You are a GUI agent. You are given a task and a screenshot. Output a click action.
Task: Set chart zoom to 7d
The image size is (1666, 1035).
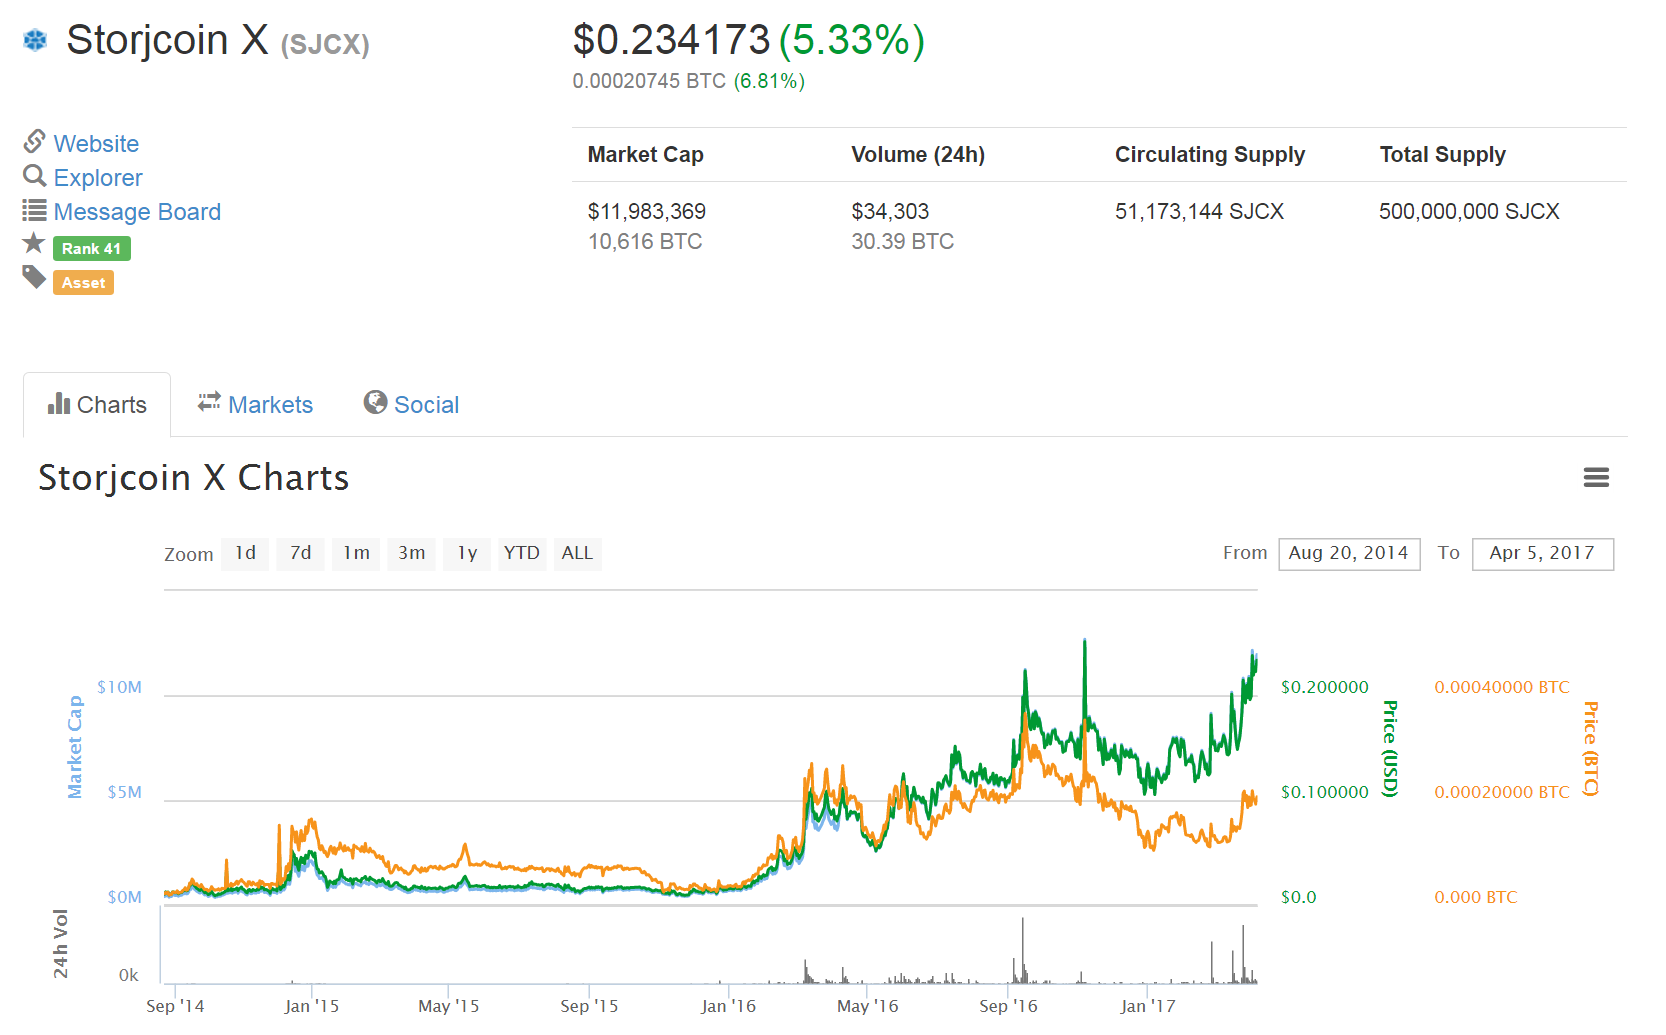300,553
